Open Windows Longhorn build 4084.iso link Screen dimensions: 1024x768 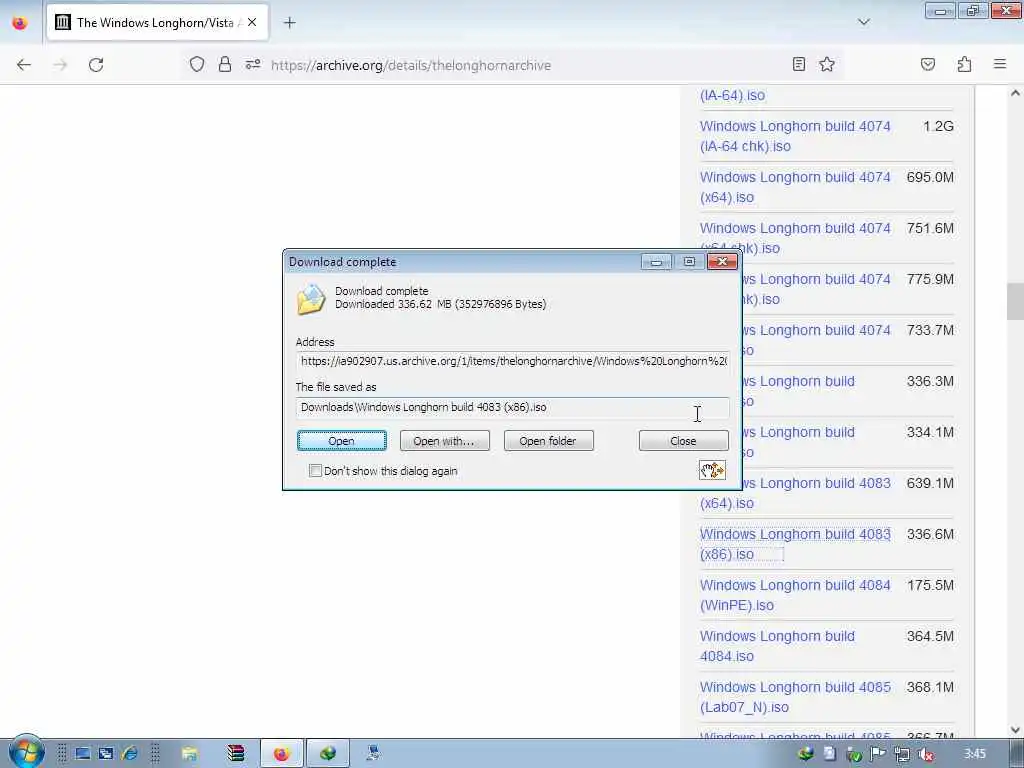tap(777, 646)
